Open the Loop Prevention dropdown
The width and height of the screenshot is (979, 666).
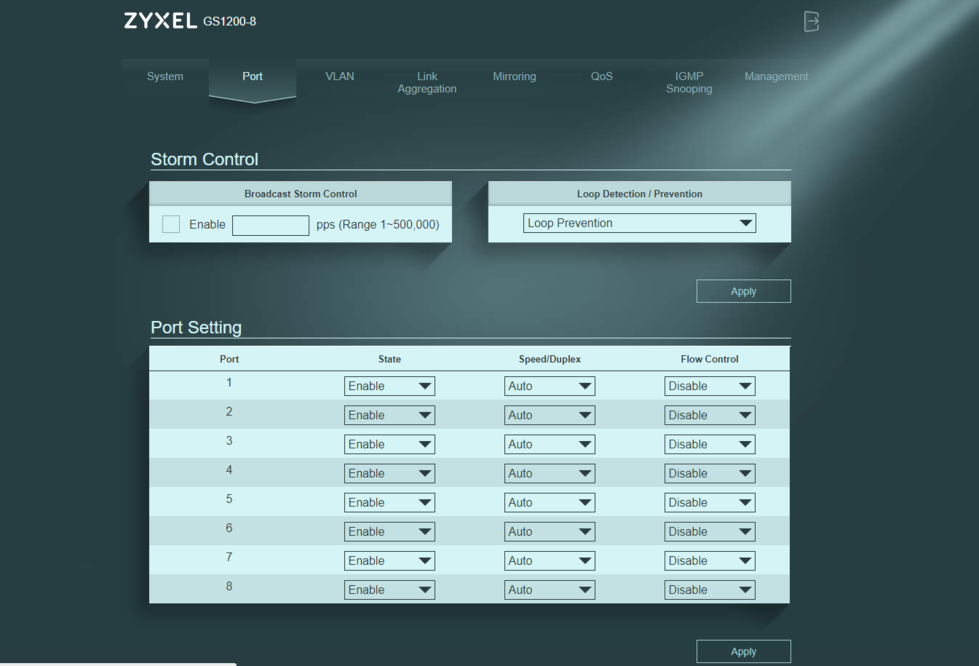tap(639, 223)
